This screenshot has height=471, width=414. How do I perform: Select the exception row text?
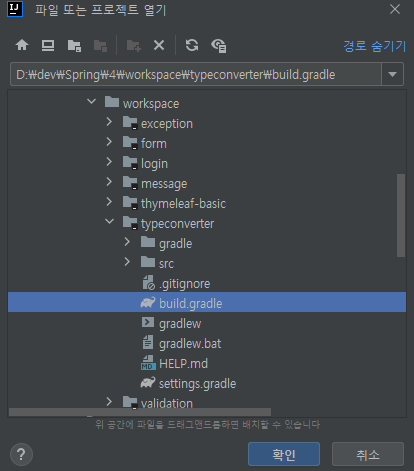point(167,124)
